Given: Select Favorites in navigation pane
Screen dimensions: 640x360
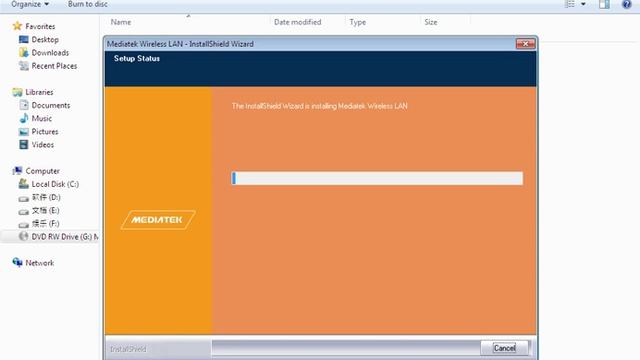Looking at the screenshot, I should point(40,26).
